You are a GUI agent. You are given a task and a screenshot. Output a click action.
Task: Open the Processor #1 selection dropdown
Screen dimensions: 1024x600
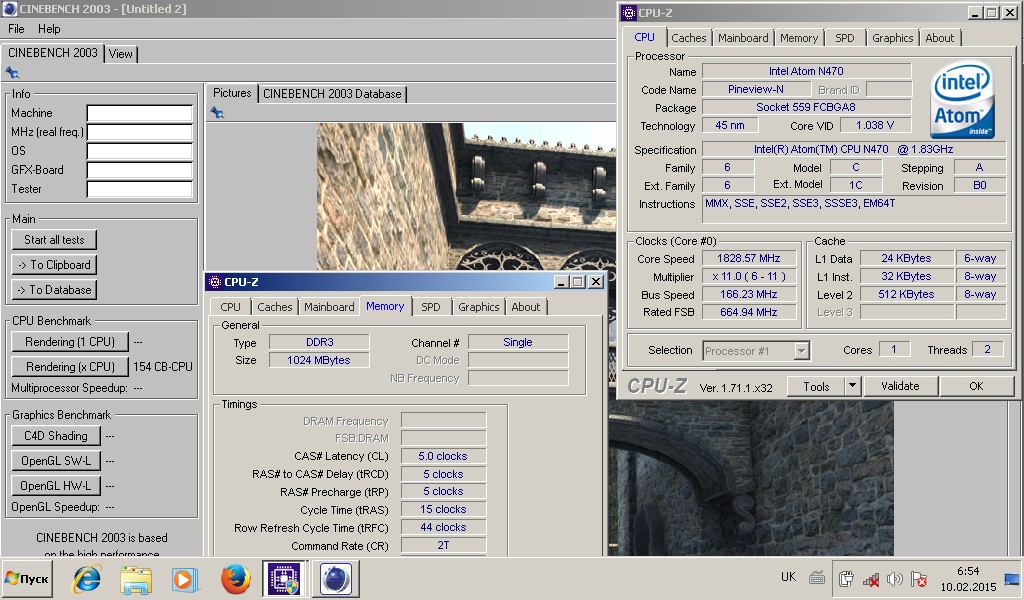[x=801, y=351]
